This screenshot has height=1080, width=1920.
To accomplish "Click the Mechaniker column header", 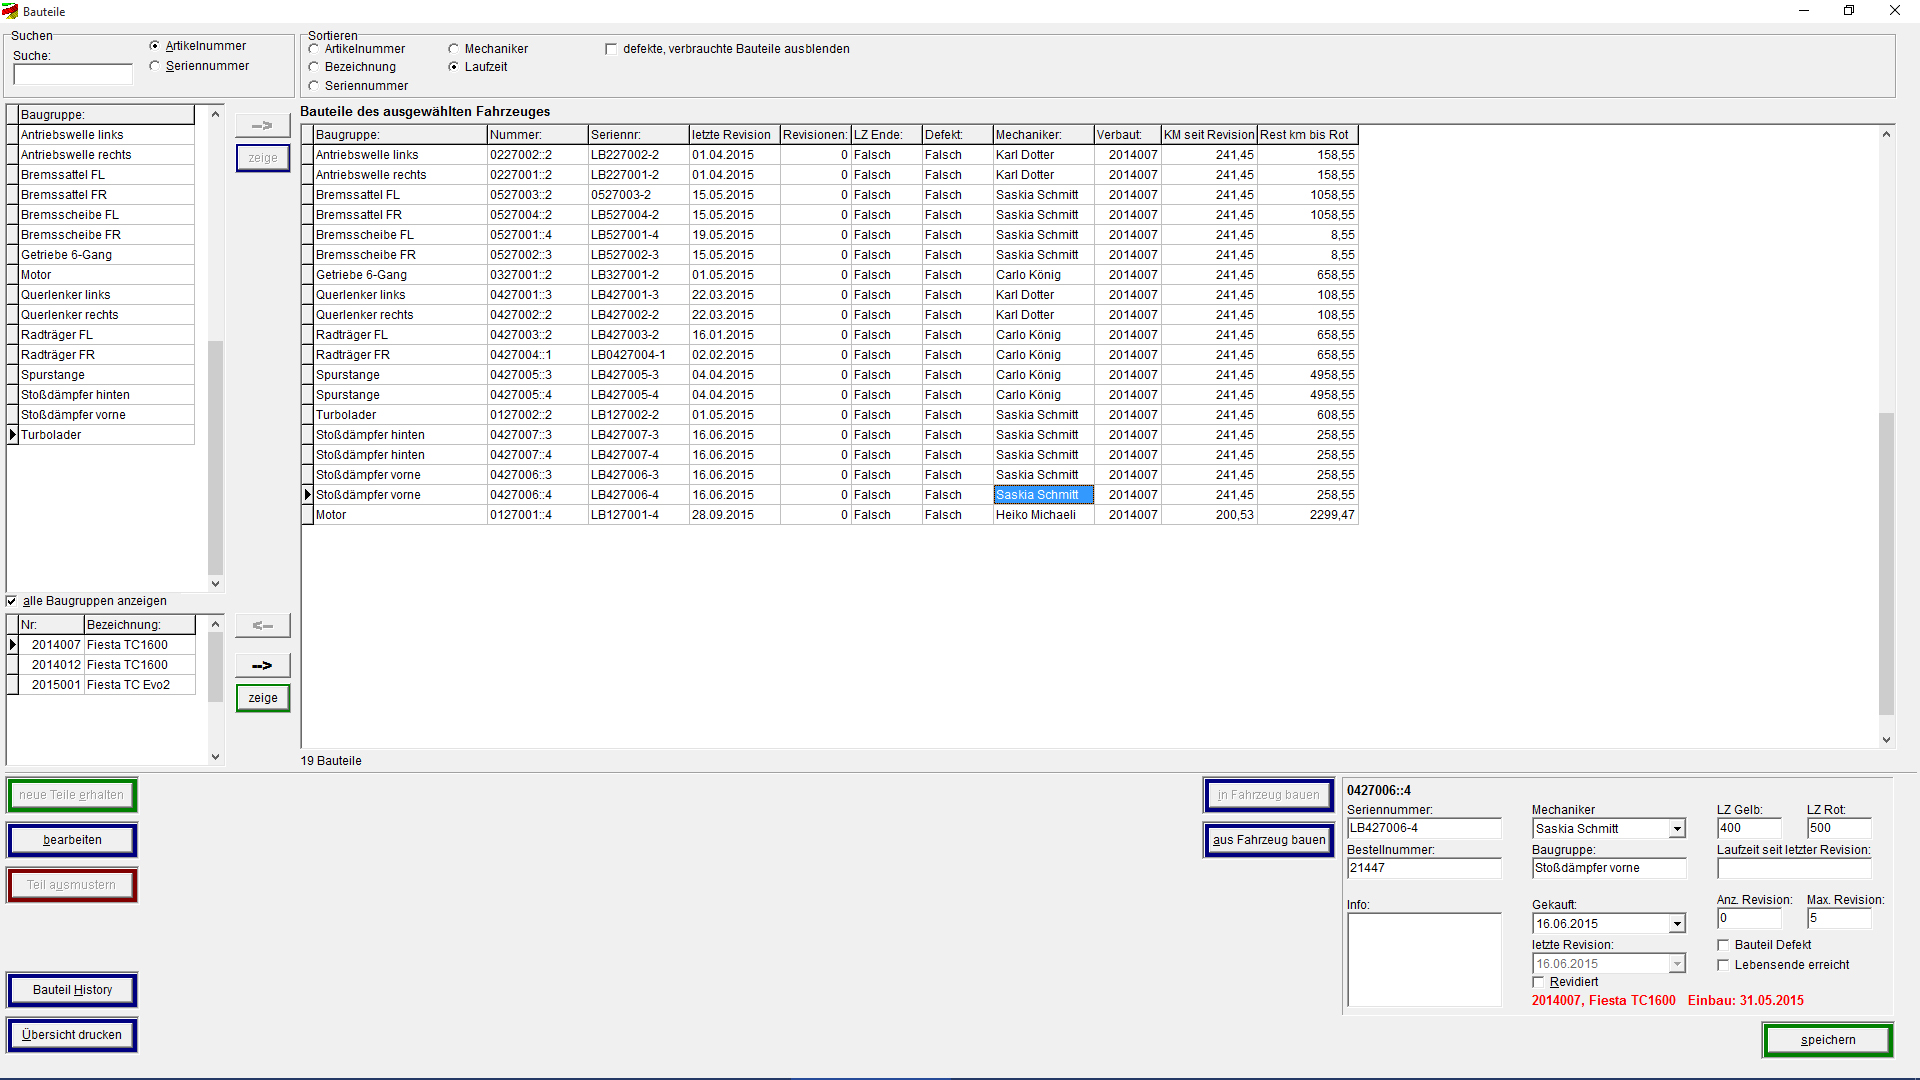I will pos(1043,135).
